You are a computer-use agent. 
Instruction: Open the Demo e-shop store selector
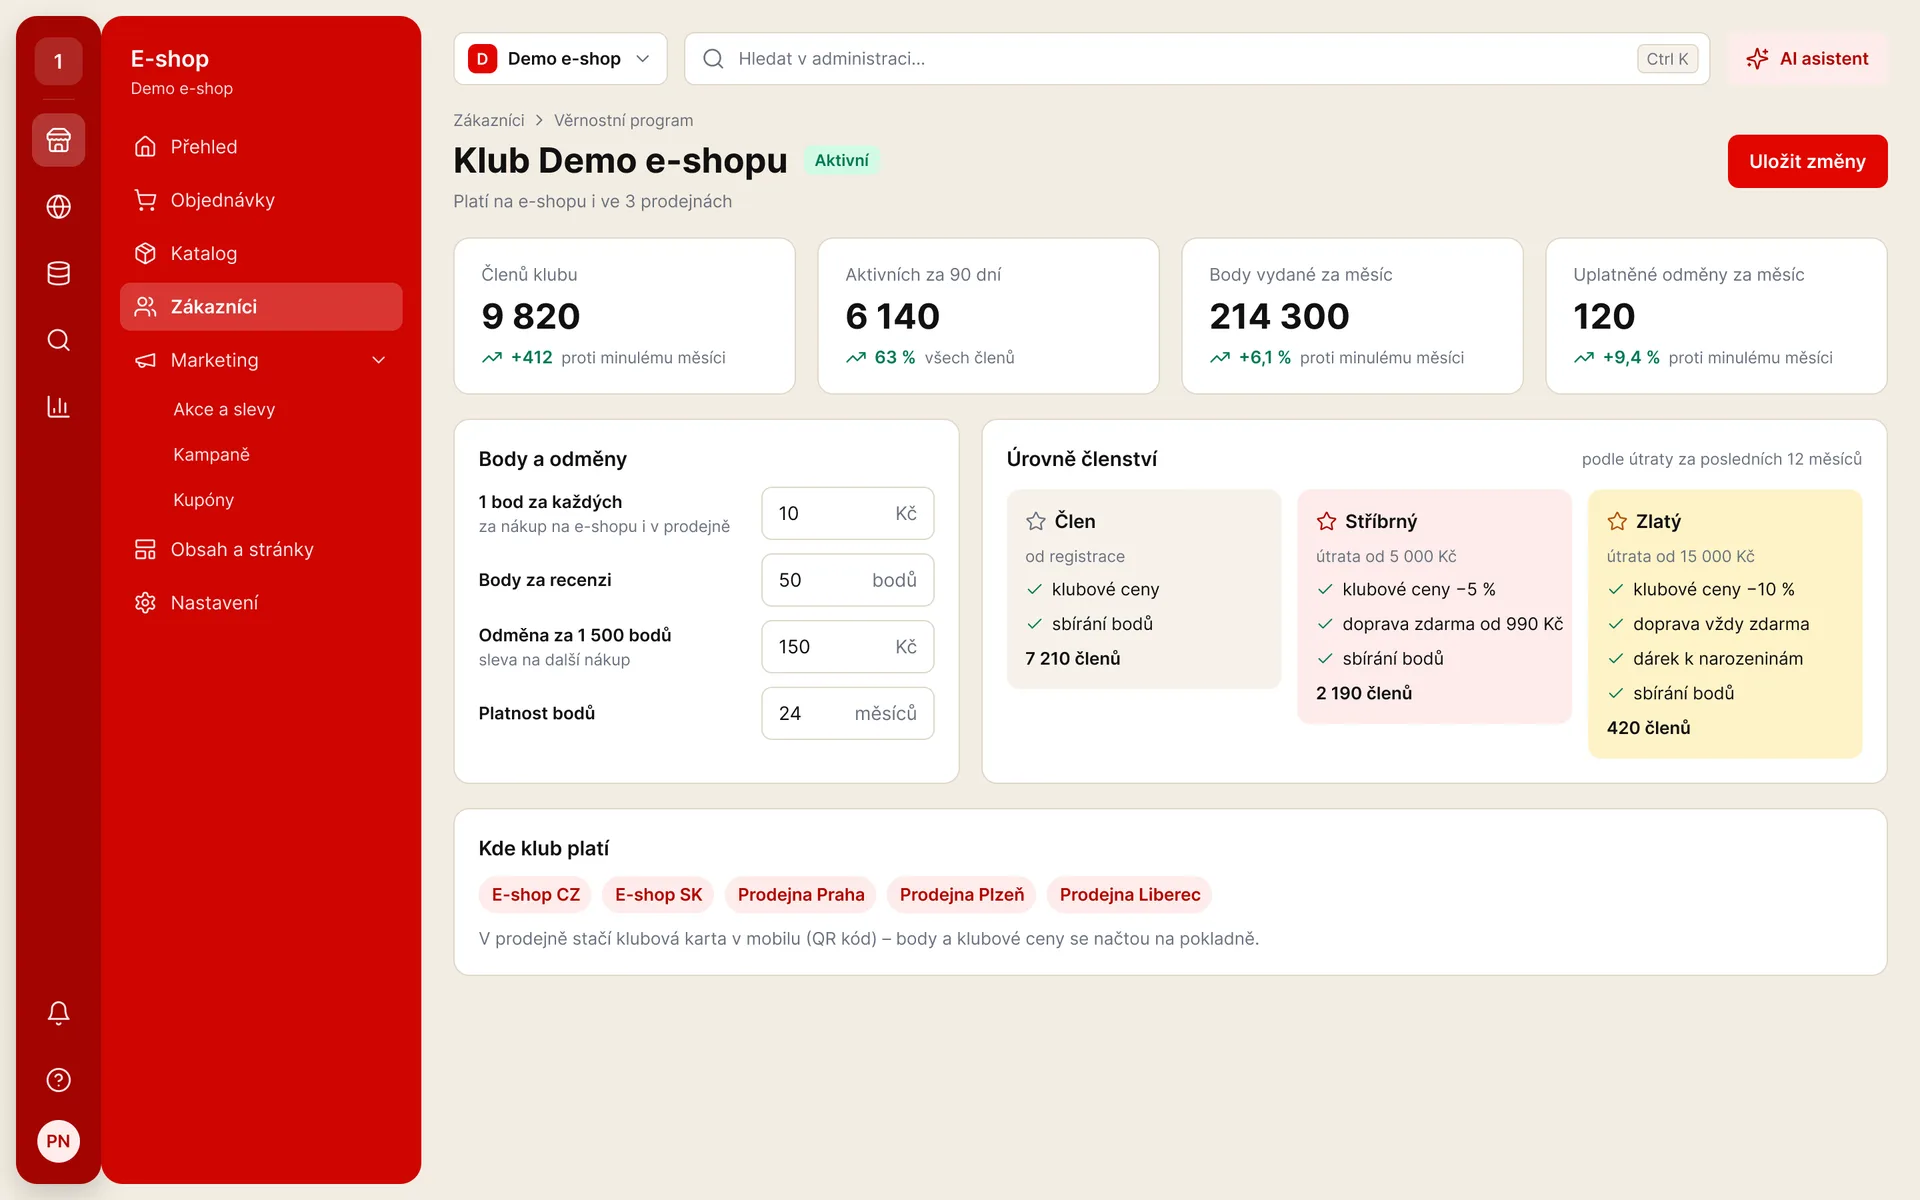tap(560, 59)
